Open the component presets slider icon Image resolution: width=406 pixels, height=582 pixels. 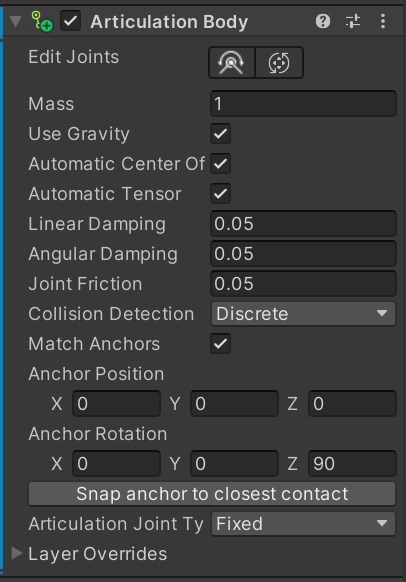[x=353, y=21]
